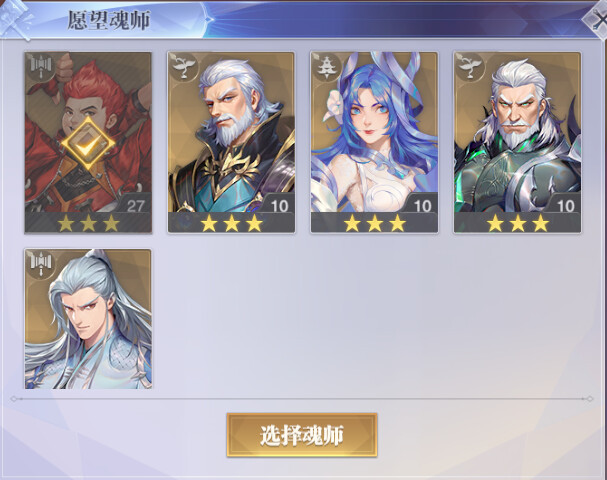
Task: Click the three-star rating under red-haired hero
Action: [88, 223]
